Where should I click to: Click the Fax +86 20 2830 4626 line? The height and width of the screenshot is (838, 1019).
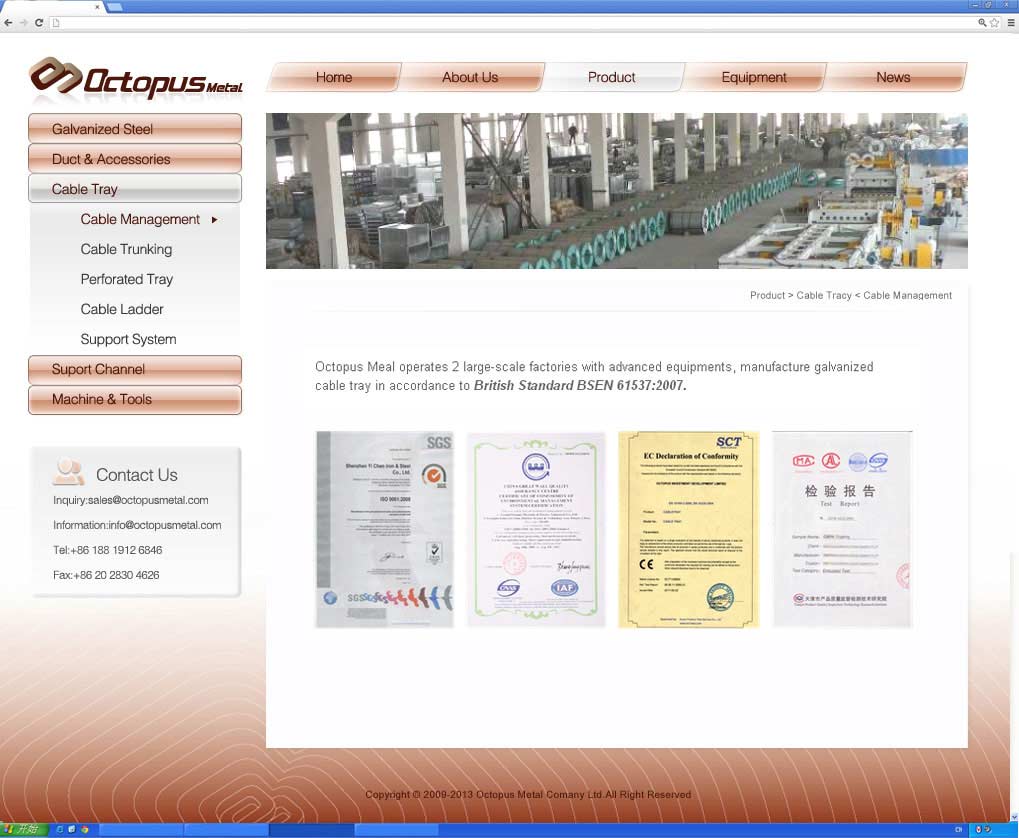(x=106, y=575)
